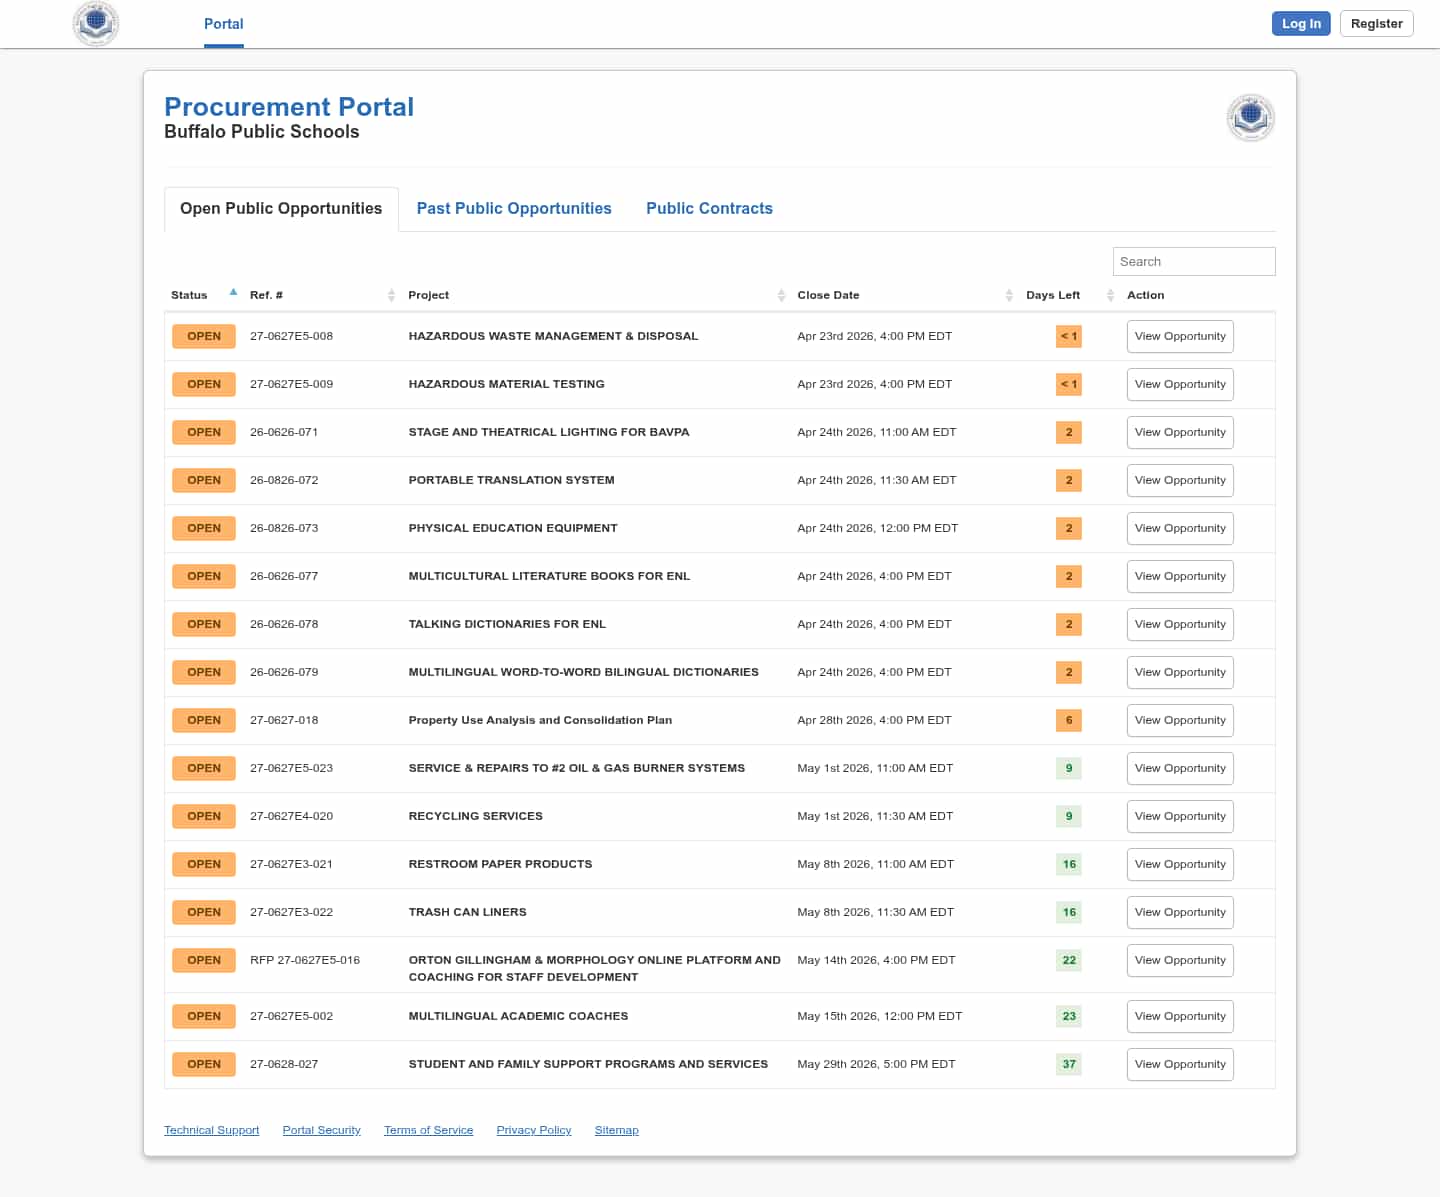Sort by Project column sort arrows
The height and width of the screenshot is (1197, 1440).
coord(781,295)
